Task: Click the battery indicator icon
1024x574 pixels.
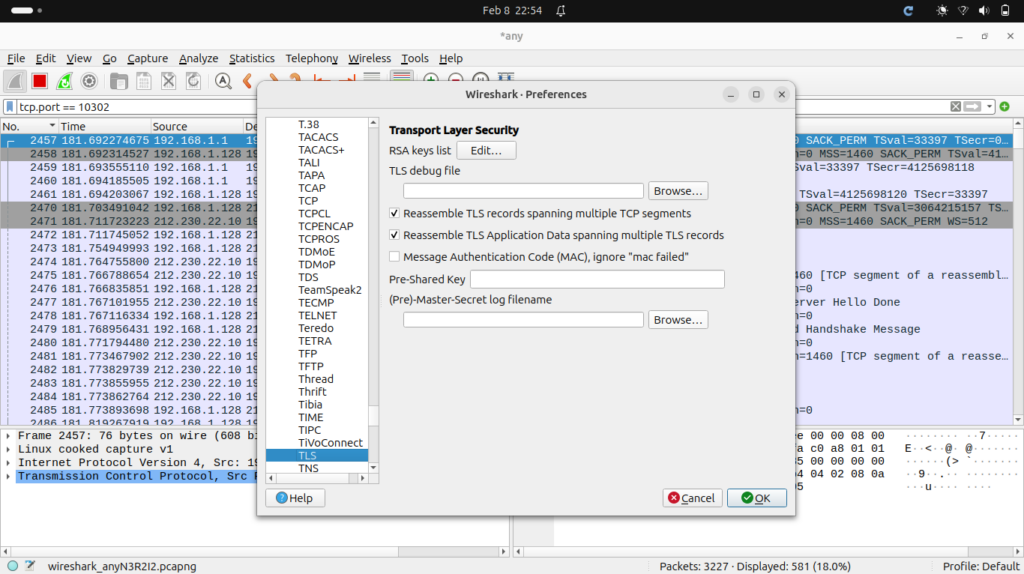Action: (1005, 10)
